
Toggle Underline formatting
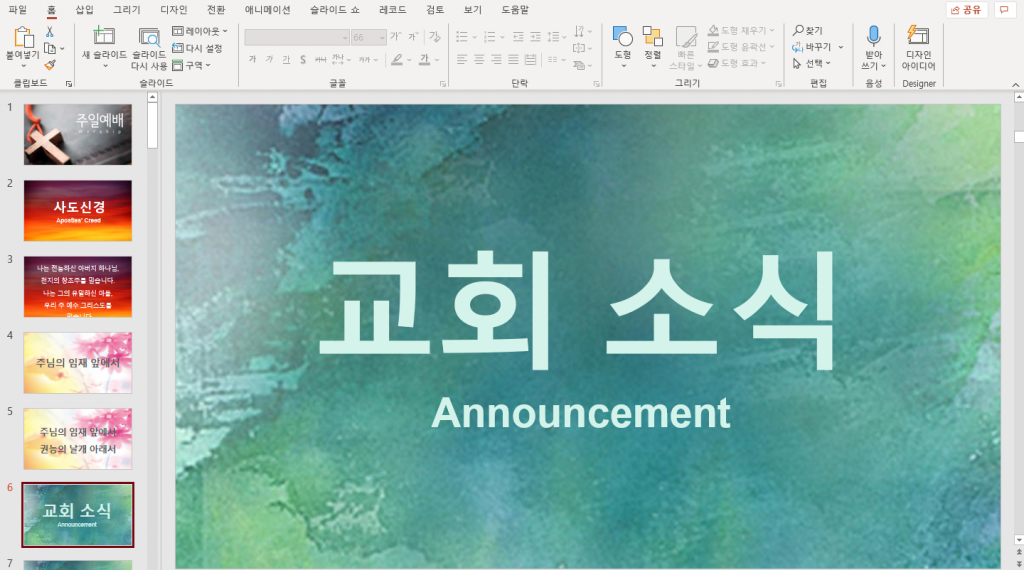286,59
